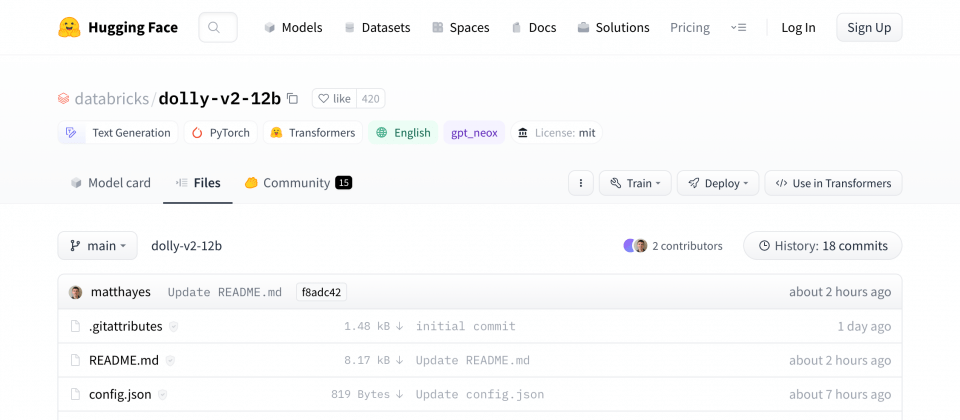
Task: Open the Spaces page
Action: [460, 28]
